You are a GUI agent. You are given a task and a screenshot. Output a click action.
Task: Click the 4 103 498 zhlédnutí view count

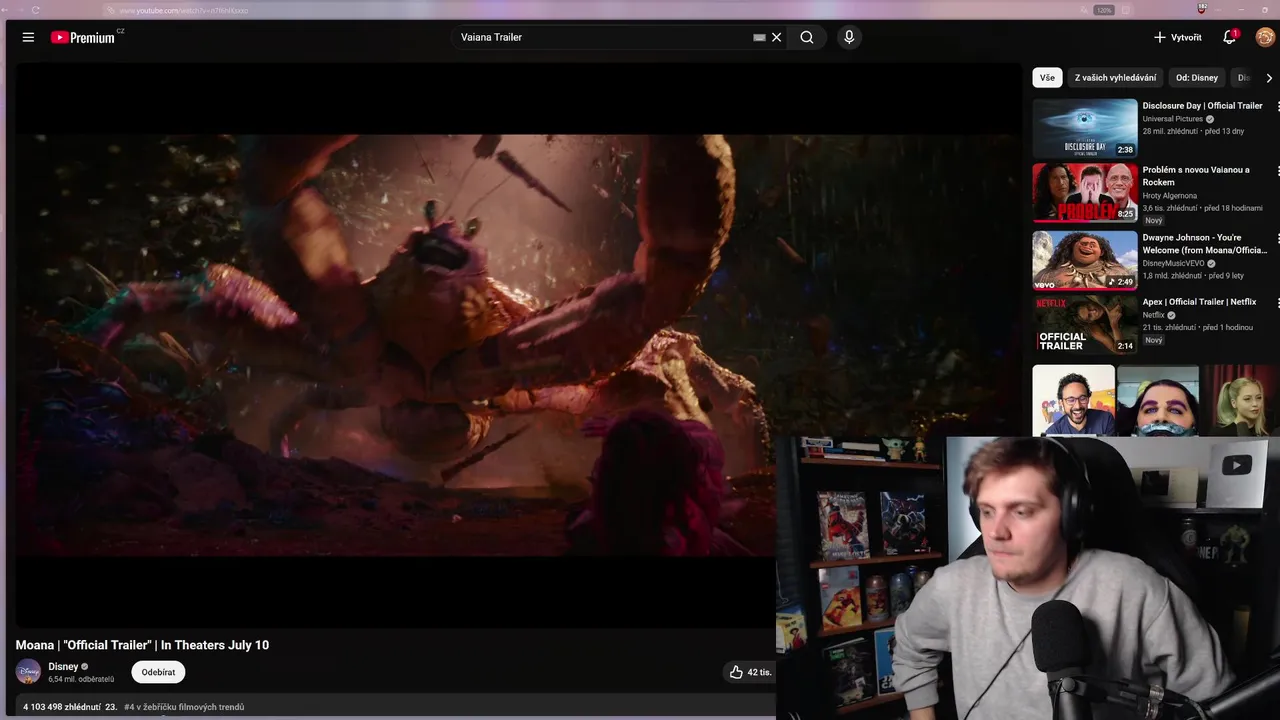pyautogui.click(x=62, y=707)
